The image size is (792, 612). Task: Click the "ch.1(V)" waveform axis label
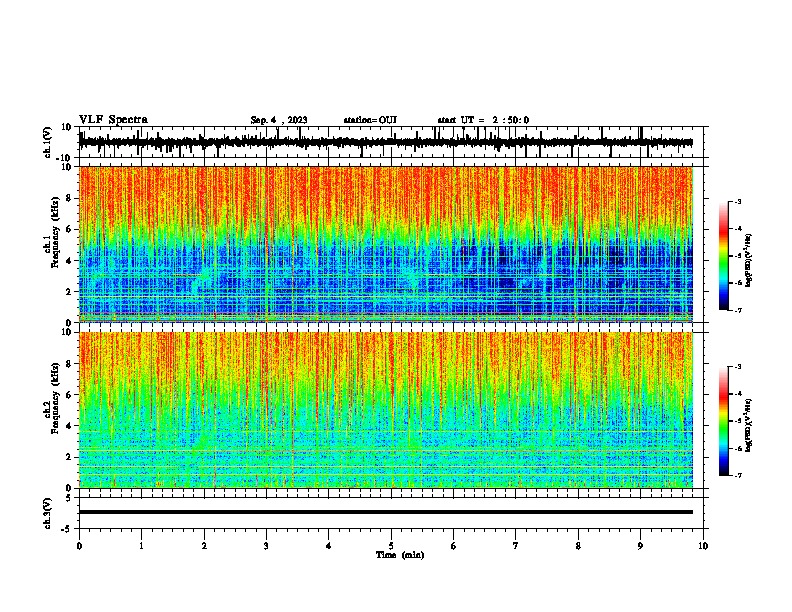[48, 142]
